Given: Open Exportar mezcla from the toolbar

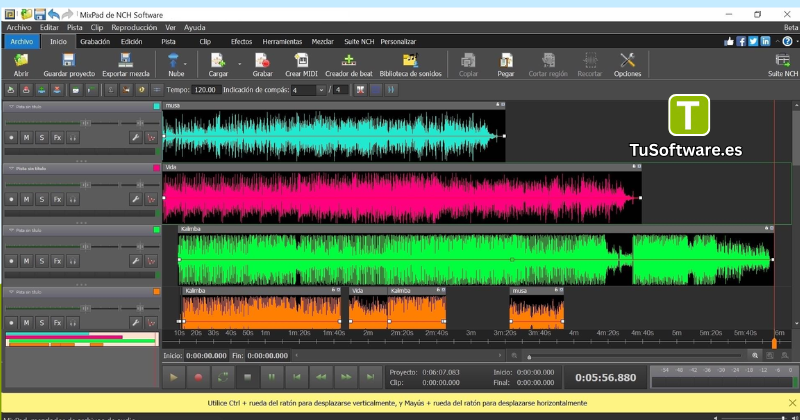Looking at the screenshot, I should pyautogui.click(x=126, y=64).
